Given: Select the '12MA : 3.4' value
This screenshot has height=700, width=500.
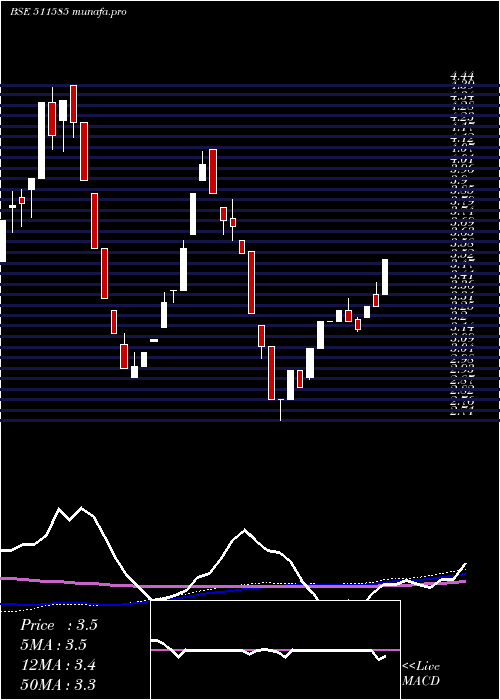Looking at the screenshot, I should (58, 665).
